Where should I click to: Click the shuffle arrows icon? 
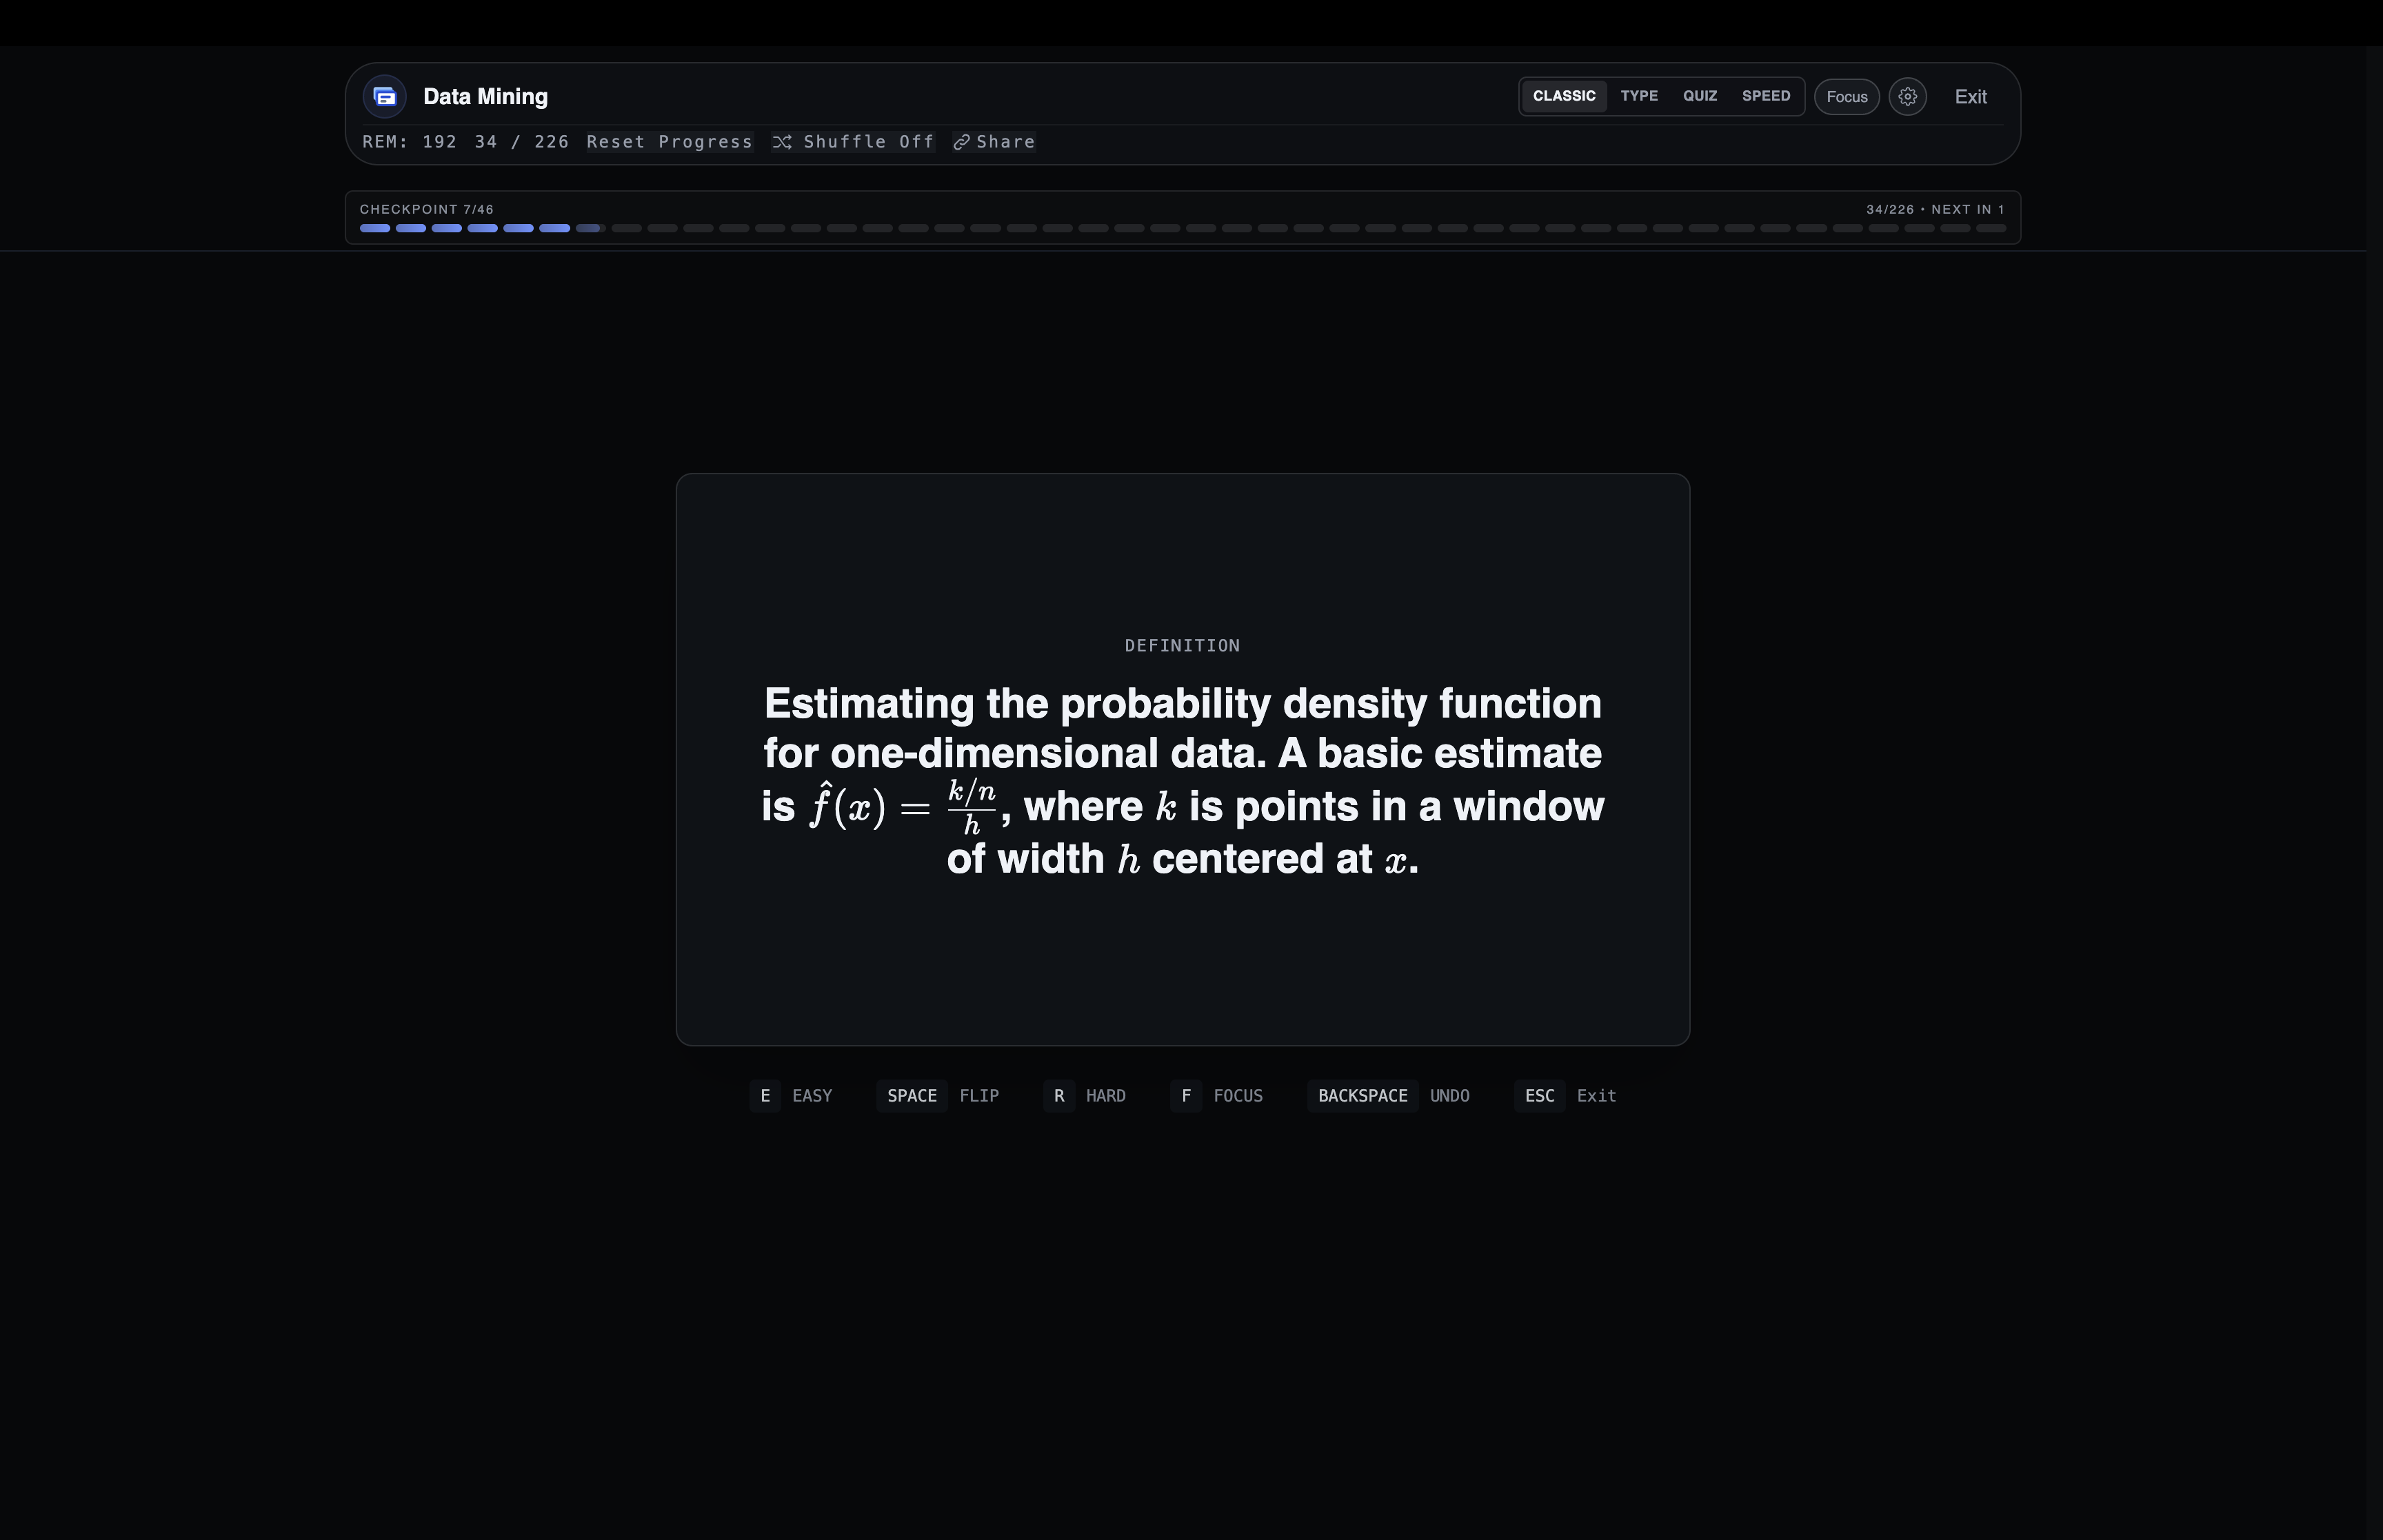(x=782, y=142)
